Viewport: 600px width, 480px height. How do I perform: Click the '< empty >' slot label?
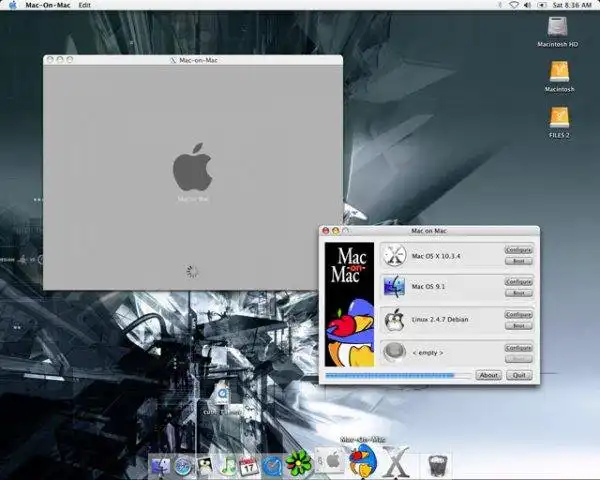click(427, 353)
